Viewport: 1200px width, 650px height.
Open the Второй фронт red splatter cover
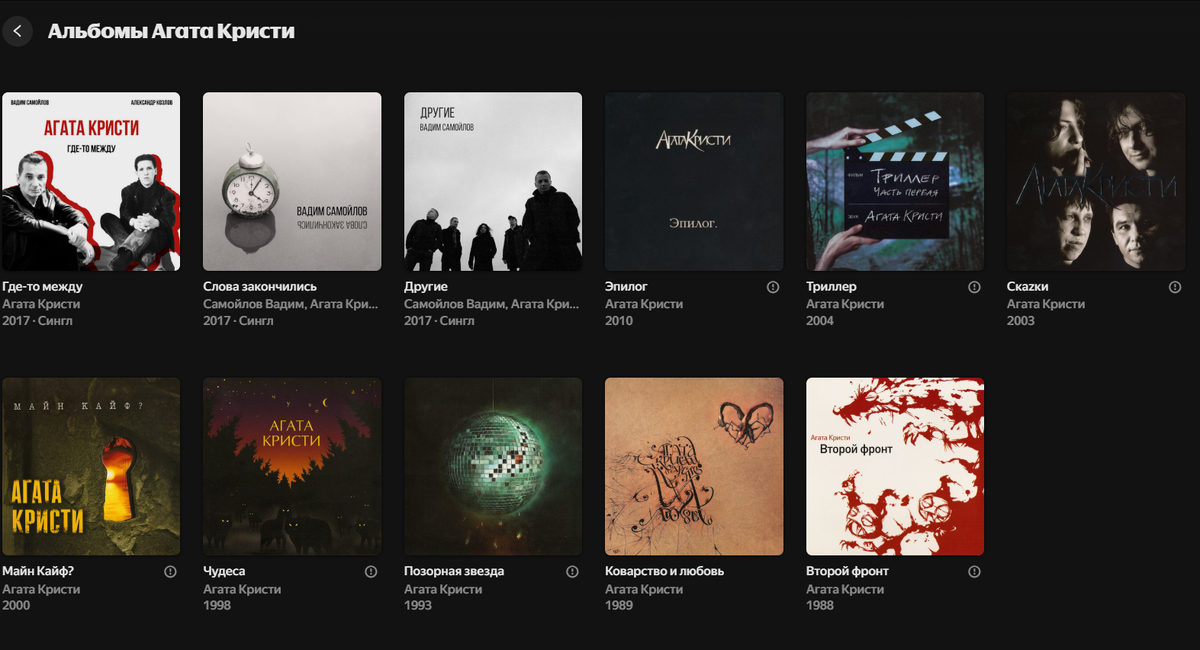pos(895,466)
